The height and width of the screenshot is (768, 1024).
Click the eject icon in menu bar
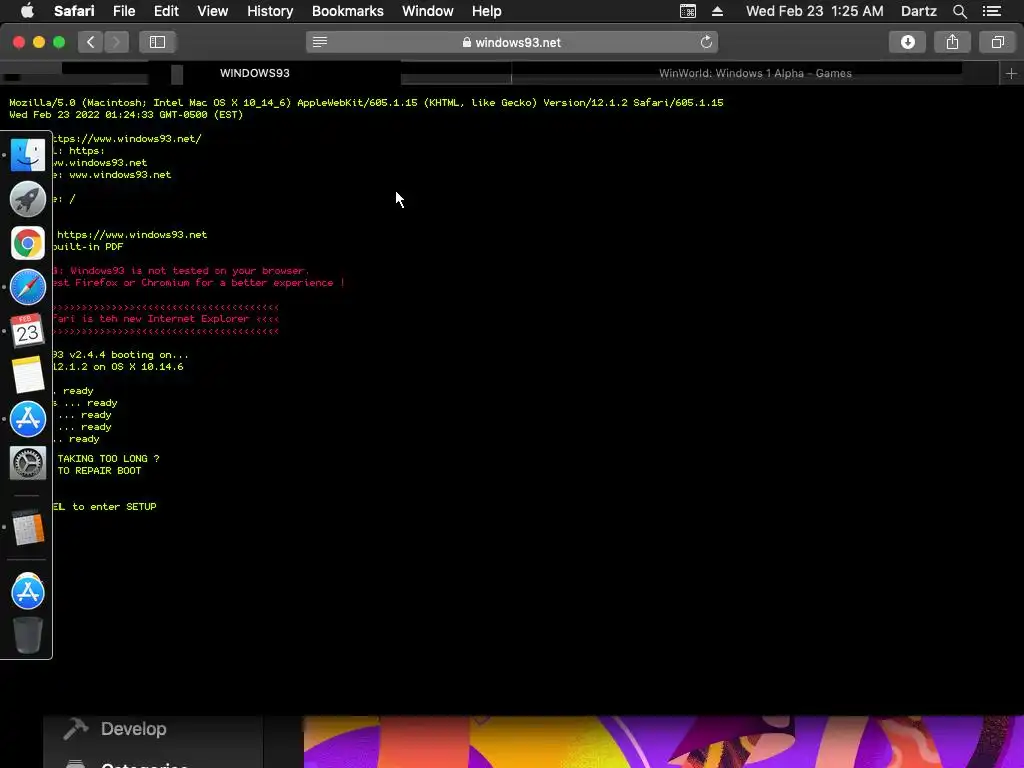(x=717, y=11)
